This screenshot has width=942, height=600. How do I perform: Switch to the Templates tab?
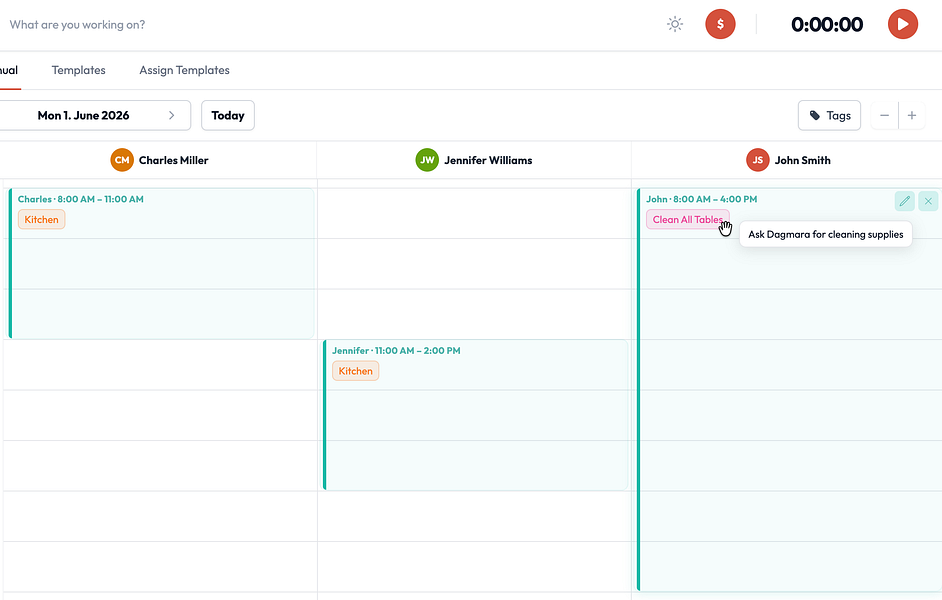79,70
